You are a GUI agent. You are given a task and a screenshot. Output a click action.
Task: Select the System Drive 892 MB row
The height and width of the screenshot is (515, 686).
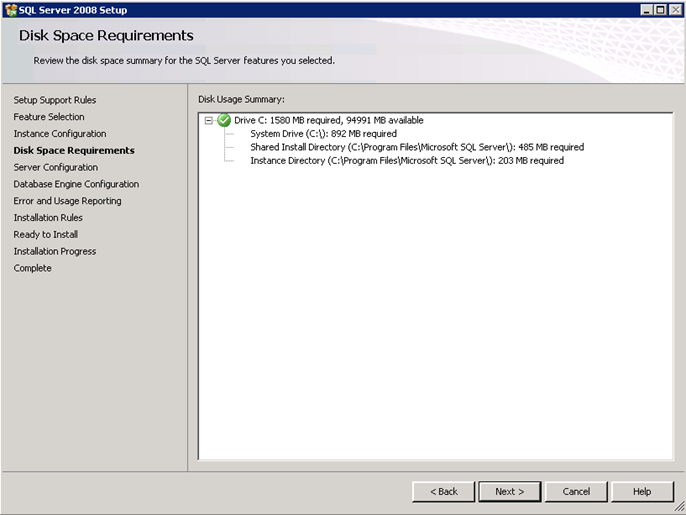point(323,133)
